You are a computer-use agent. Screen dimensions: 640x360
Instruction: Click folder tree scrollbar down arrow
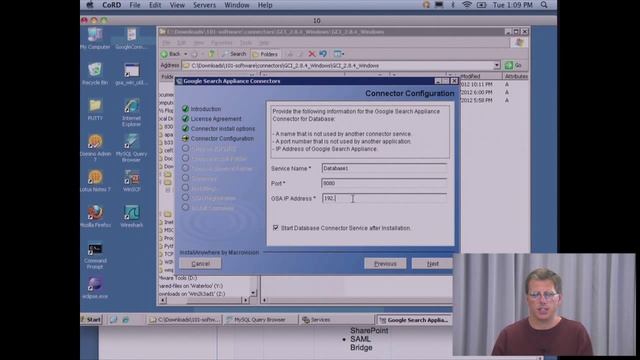click(253, 292)
